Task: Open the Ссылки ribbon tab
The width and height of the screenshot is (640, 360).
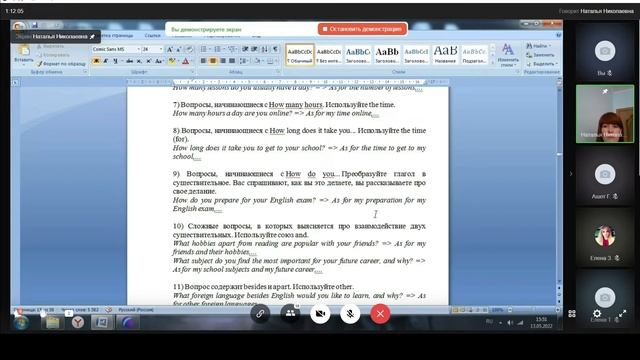Action: tap(152, 36)
